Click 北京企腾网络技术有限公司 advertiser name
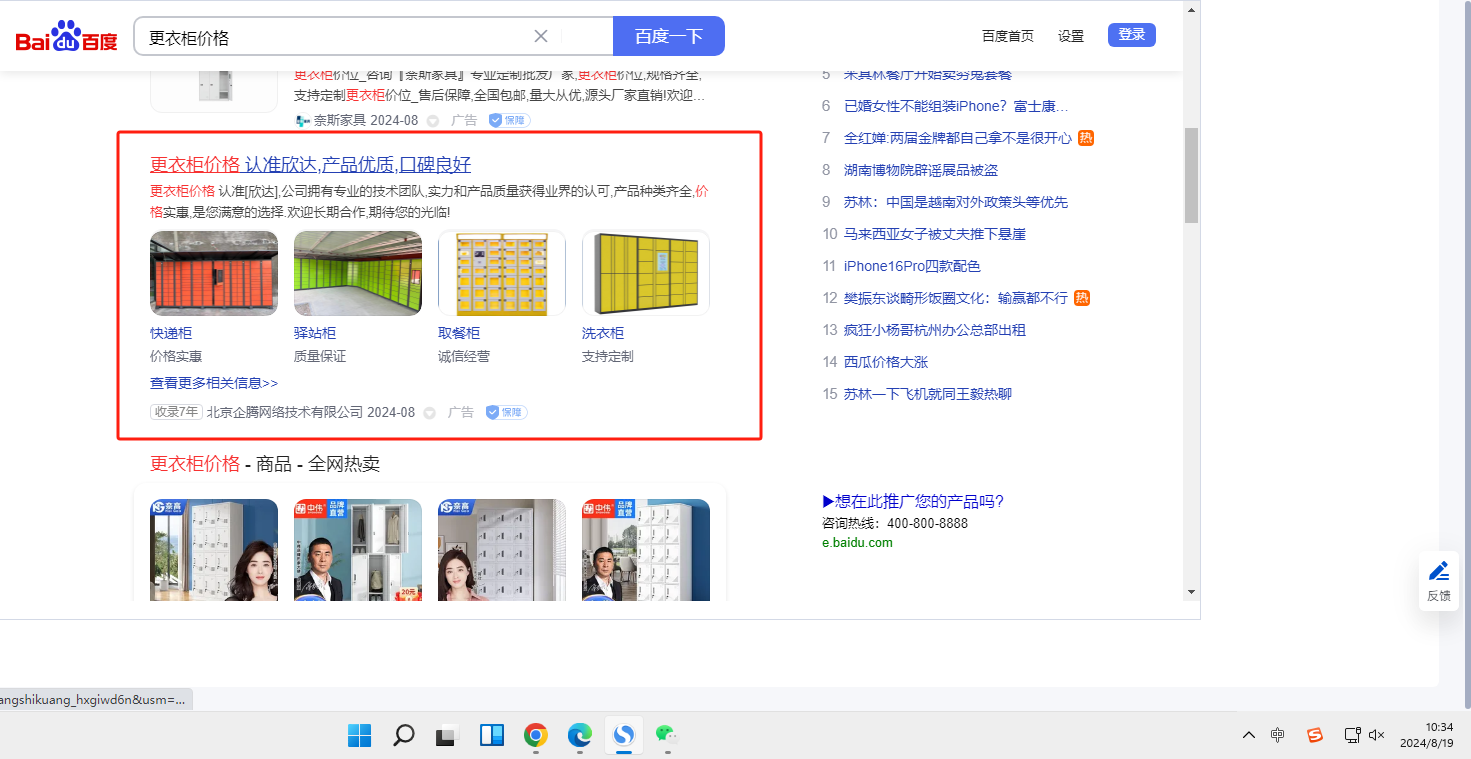Image resolution: width=1471 pixels, height=759 pixels. click(285, 412)
